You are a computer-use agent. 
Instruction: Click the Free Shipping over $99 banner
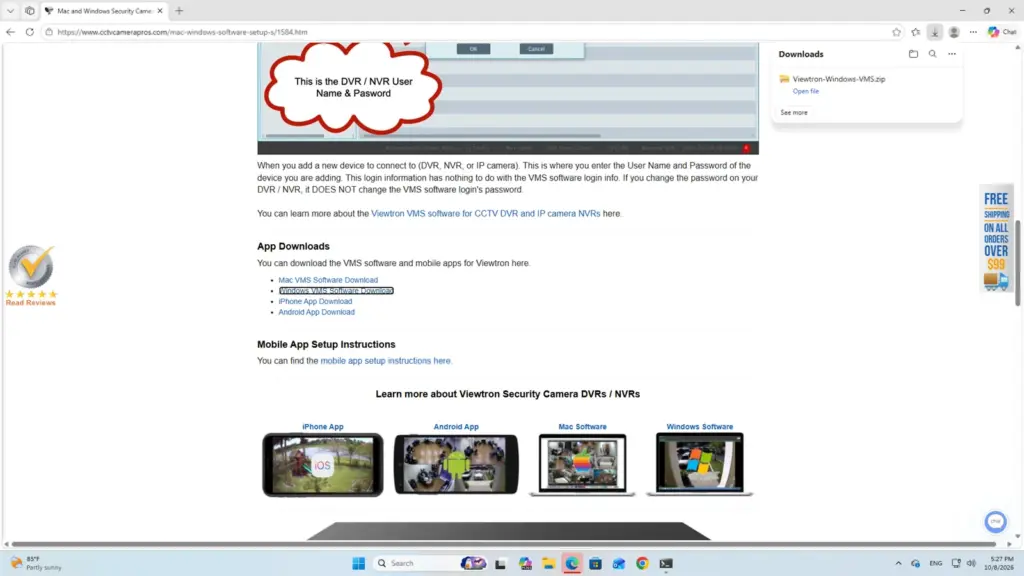[x=996, y=240]
